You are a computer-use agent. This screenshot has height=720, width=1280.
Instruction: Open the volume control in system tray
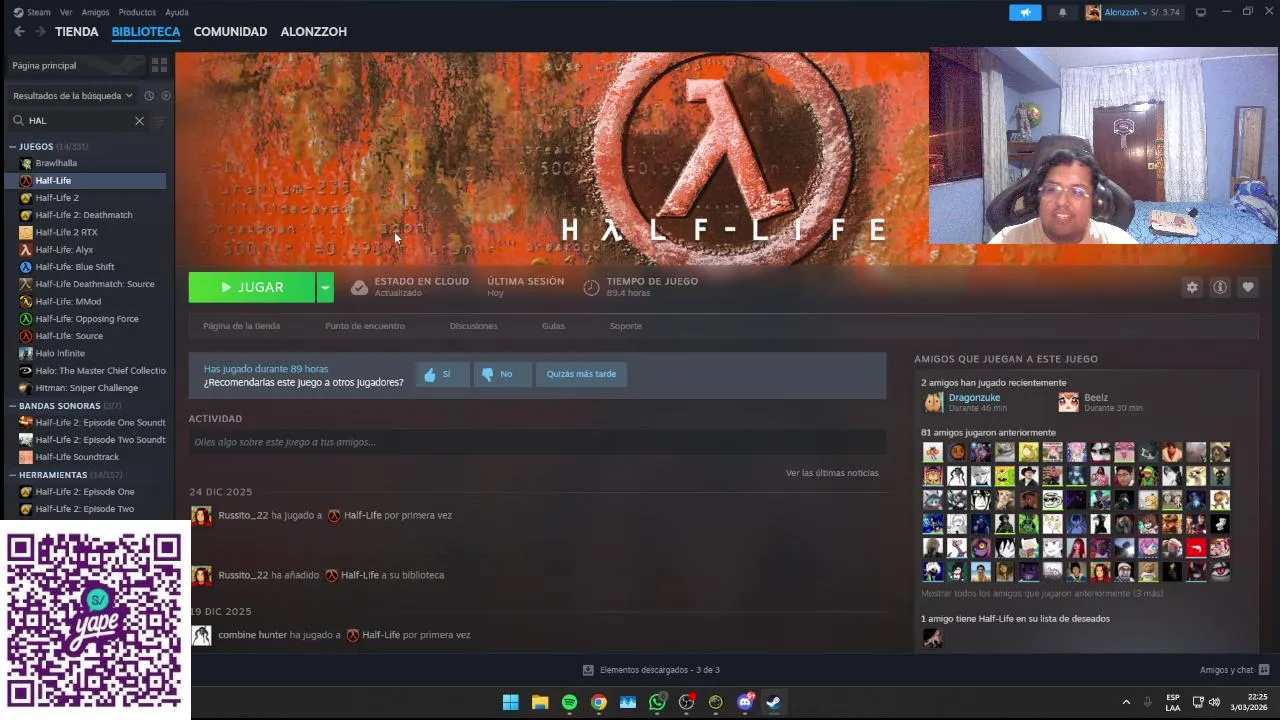(x=1214, y=702)
